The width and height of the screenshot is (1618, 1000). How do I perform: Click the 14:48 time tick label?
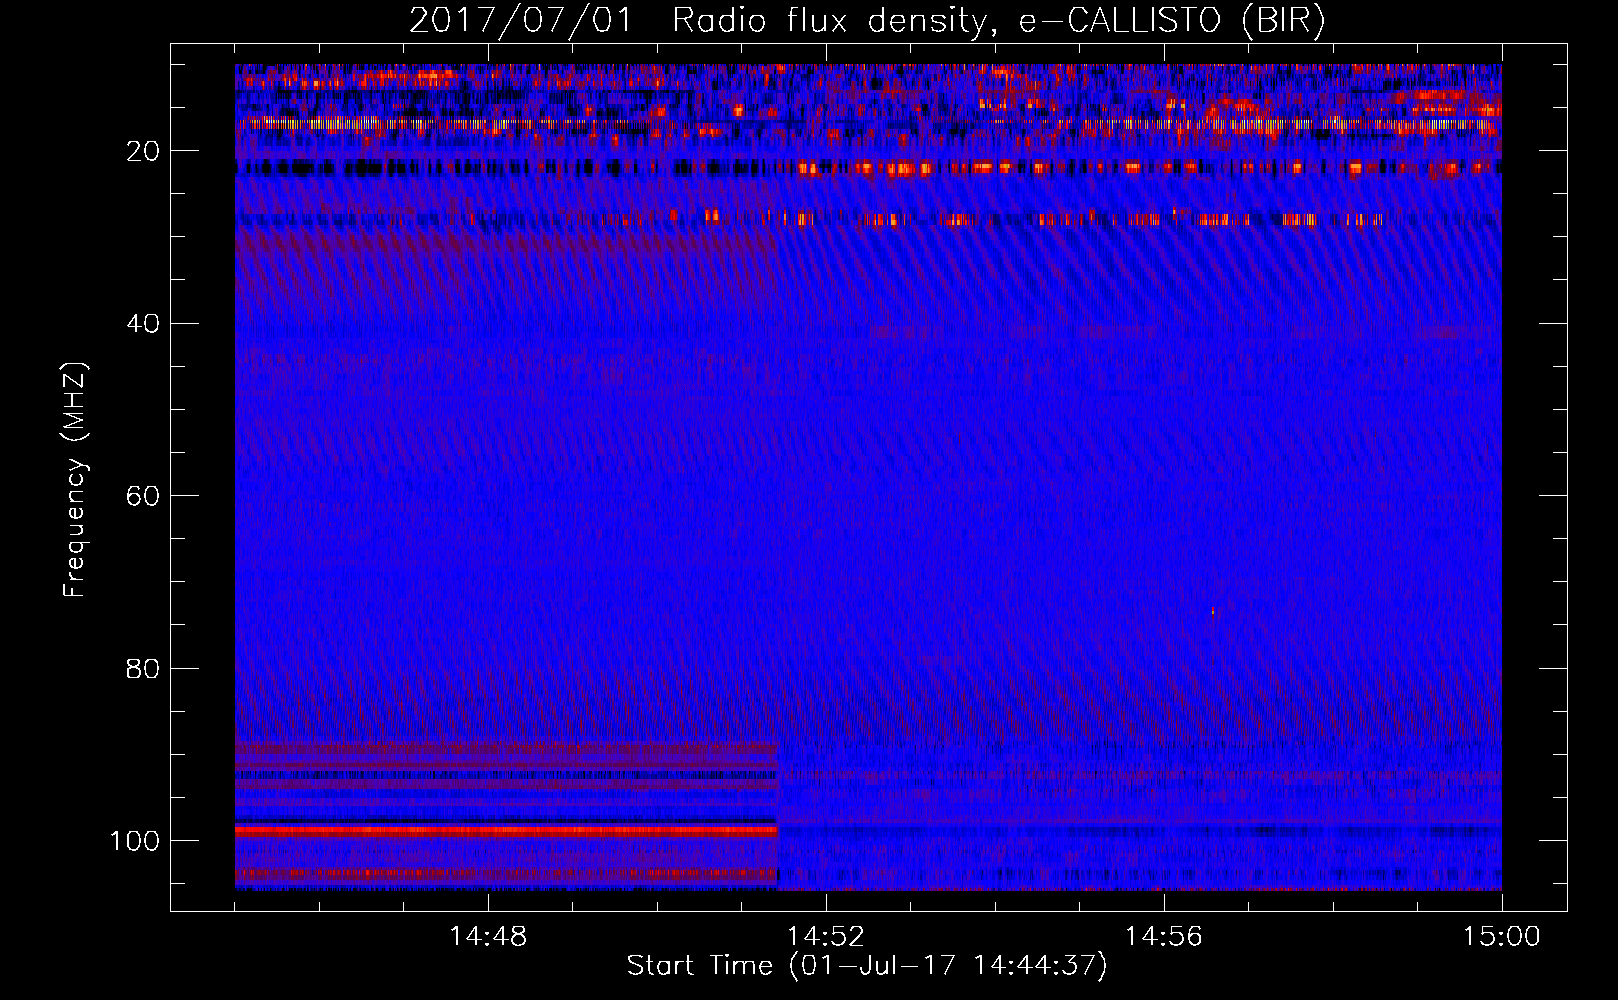[x=488, y=937]
